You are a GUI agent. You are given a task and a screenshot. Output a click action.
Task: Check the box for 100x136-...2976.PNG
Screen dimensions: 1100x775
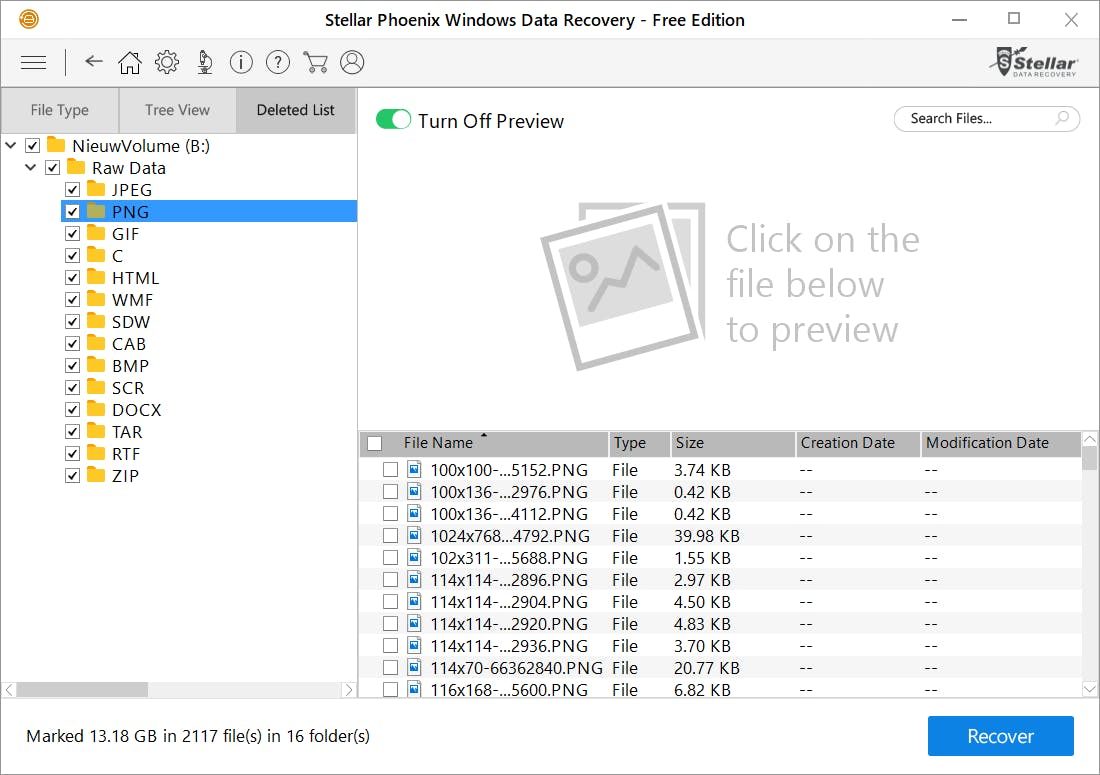[391, 492]
